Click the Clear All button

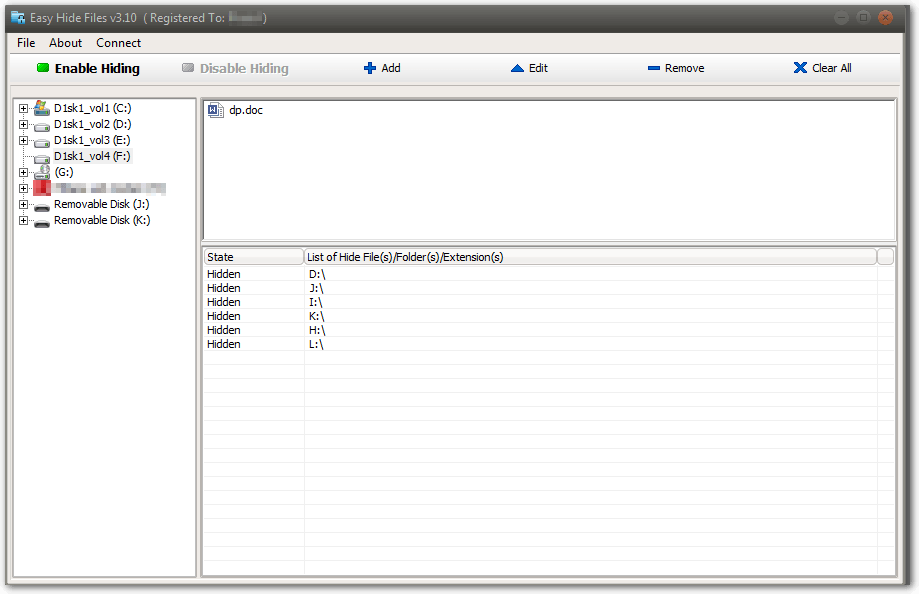[821, 67]
